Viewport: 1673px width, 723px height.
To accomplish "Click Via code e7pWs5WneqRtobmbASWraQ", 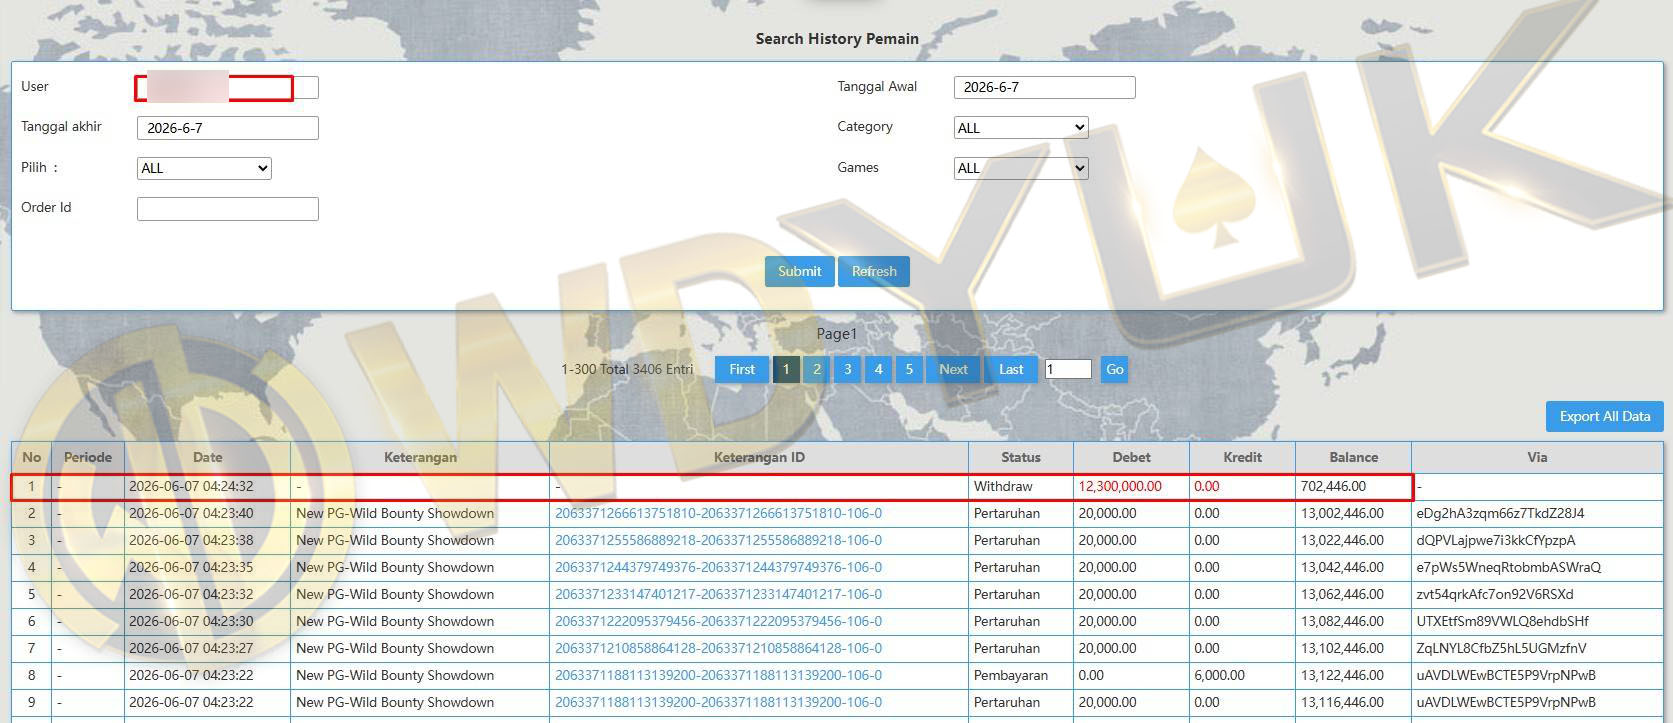I will coord(1508,567).
